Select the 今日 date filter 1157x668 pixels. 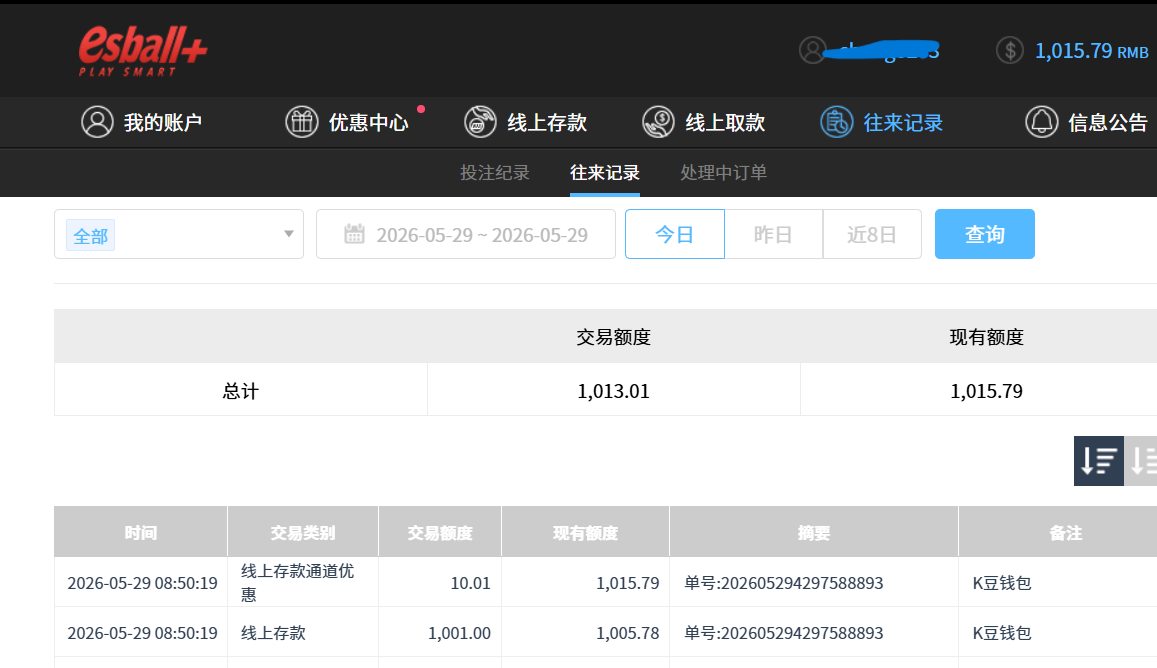[674, 234]
